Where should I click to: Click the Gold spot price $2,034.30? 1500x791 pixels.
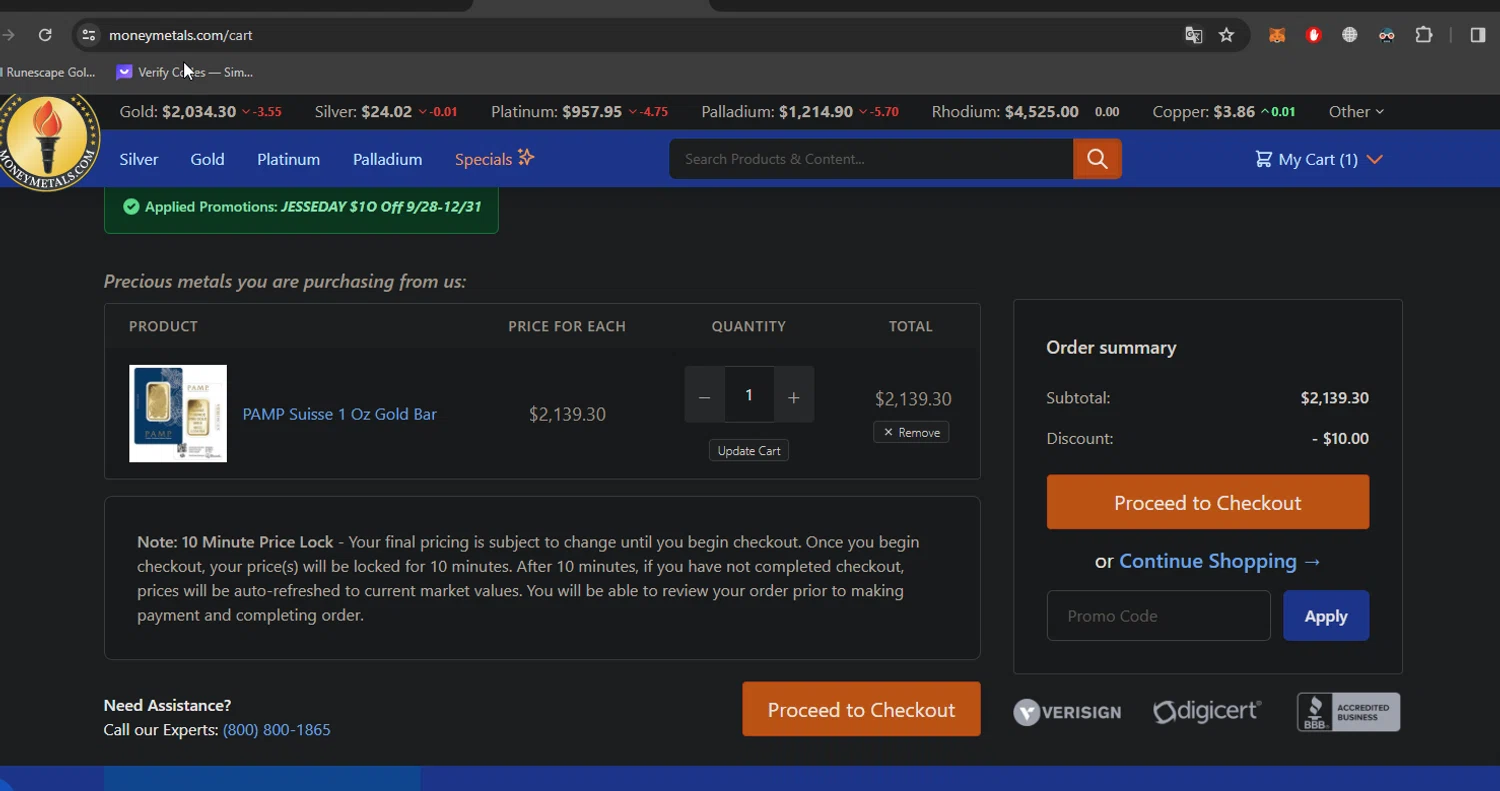(199, 112)
